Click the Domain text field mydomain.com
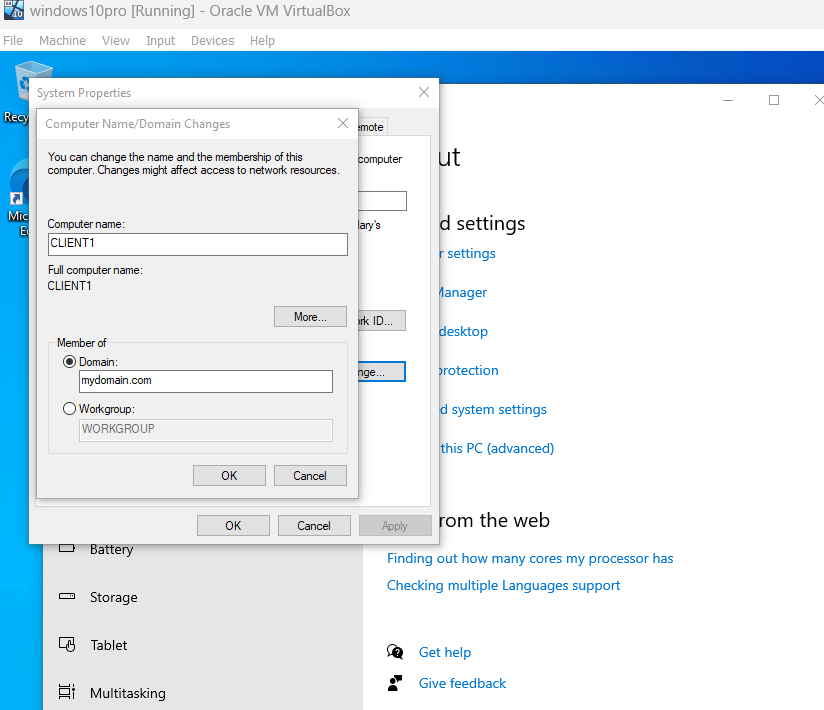Screen dimensions: 824x710 point(206,381)
